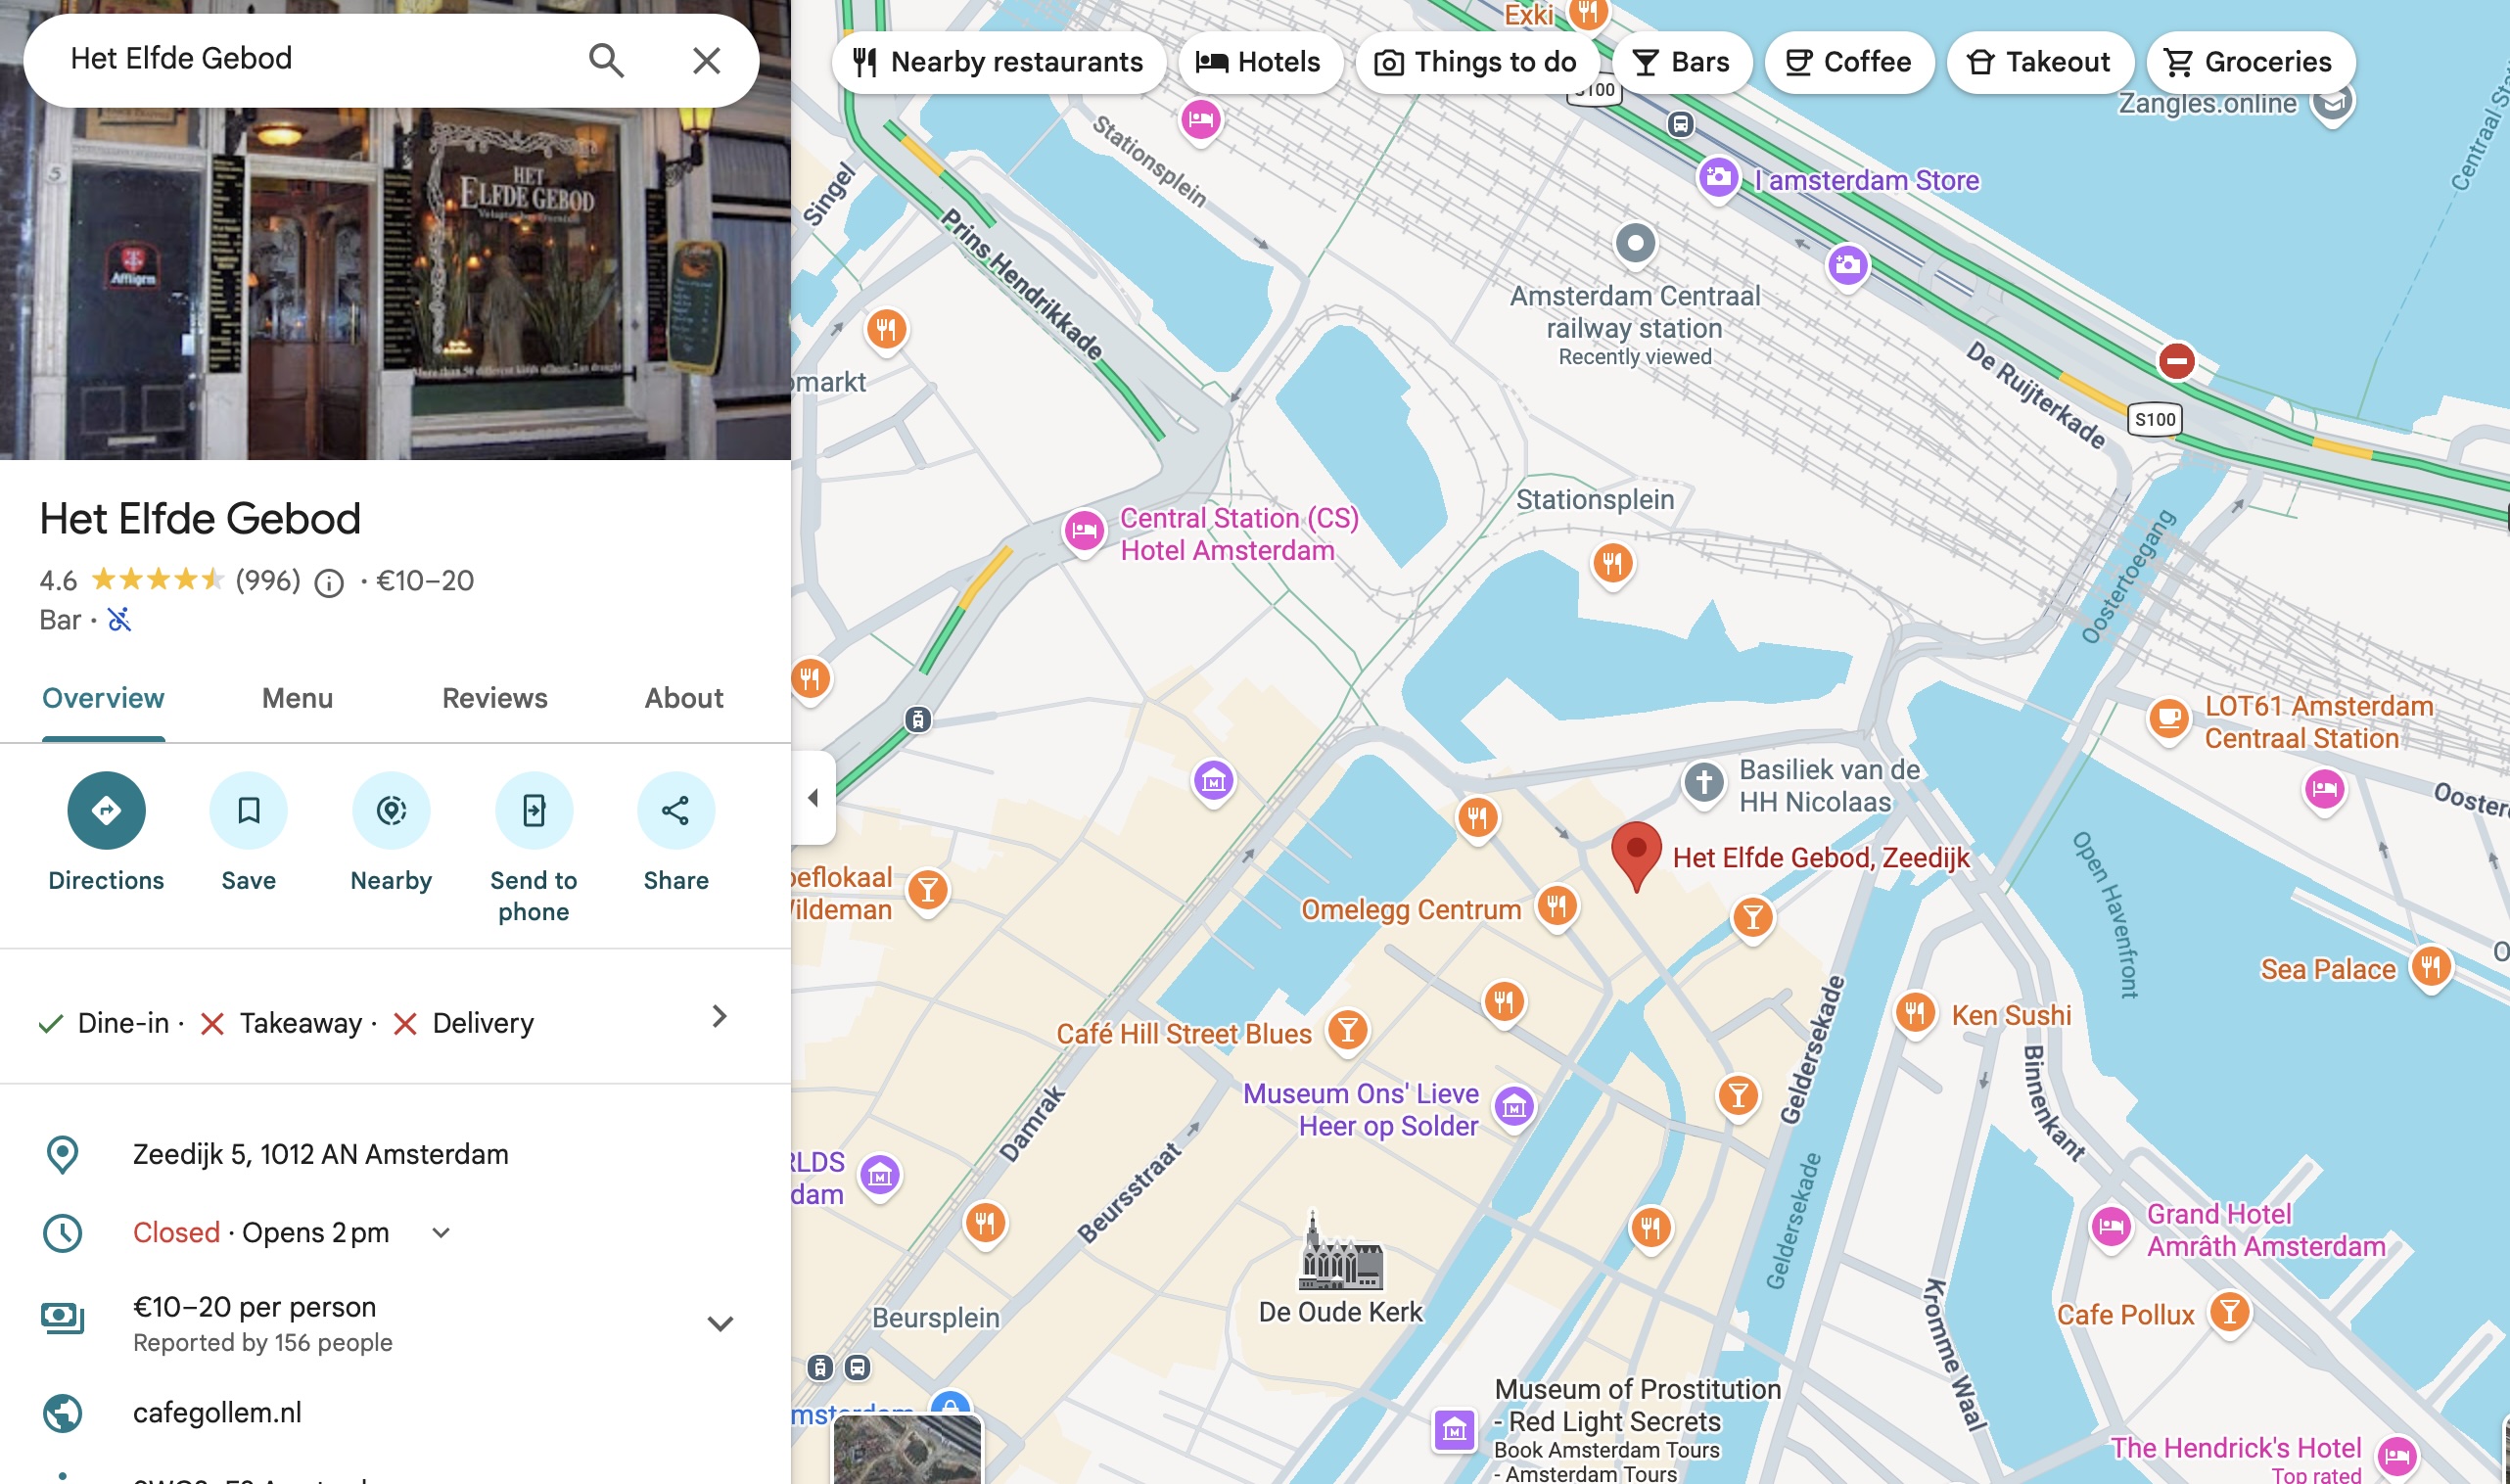
Task: Open the storefront photo of Het Elfde Gebod
Action: (395, 284)
